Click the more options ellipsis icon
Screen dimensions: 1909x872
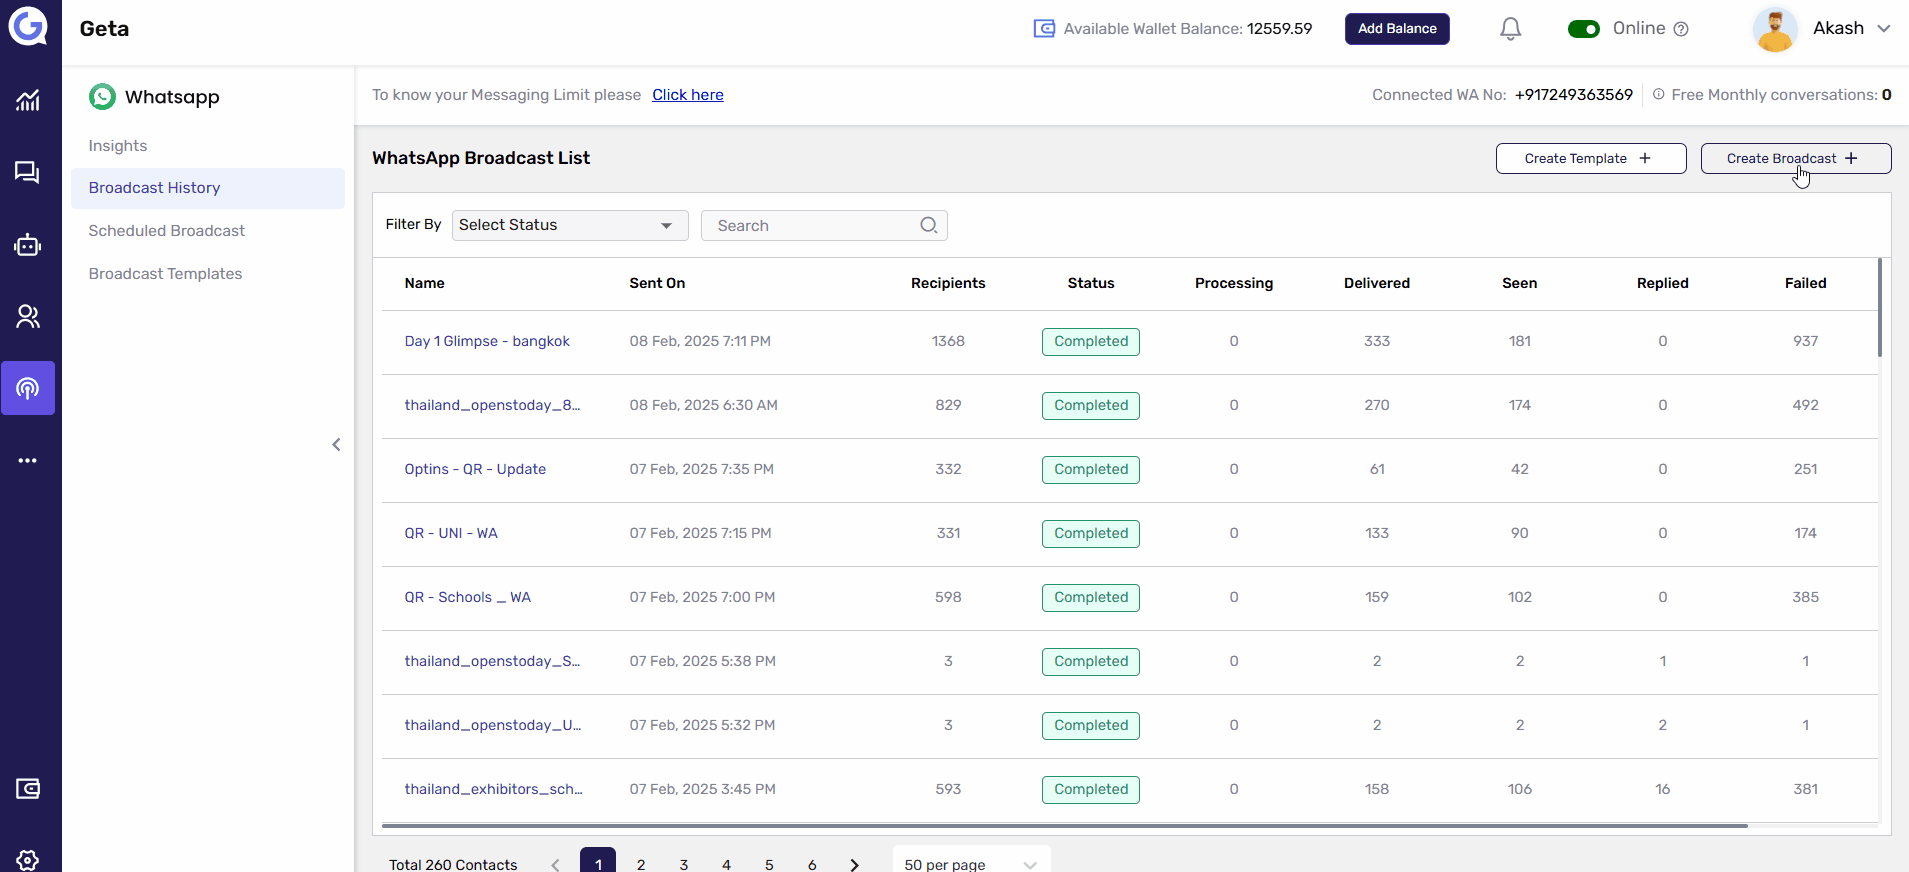pos(28,461)
